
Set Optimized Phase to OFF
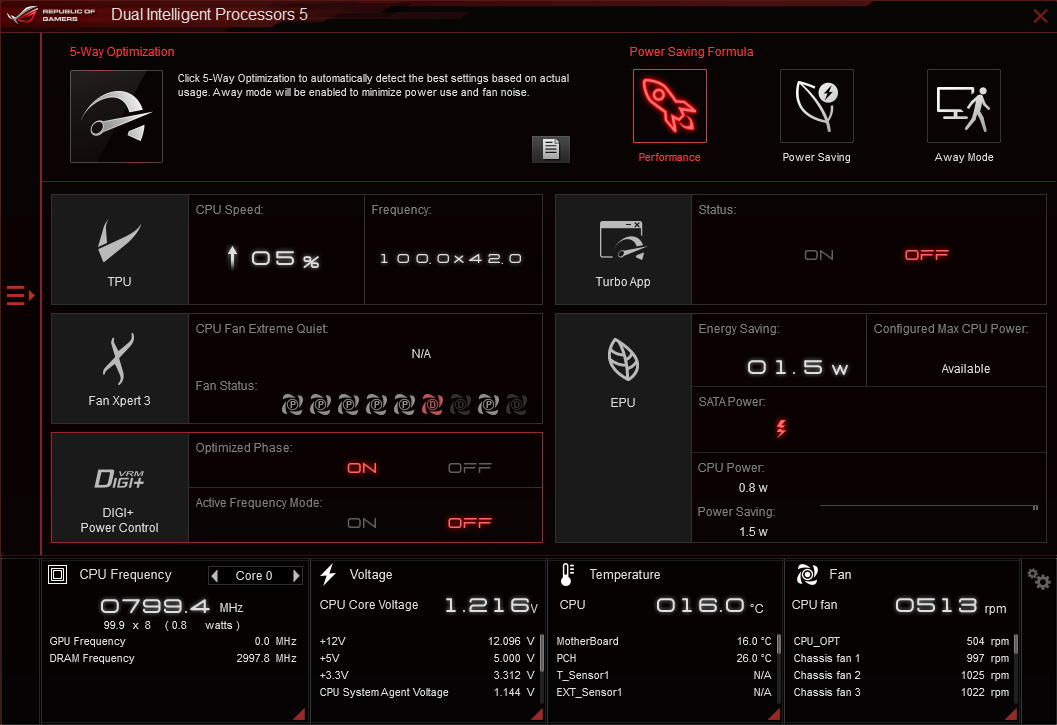(470, 468)
